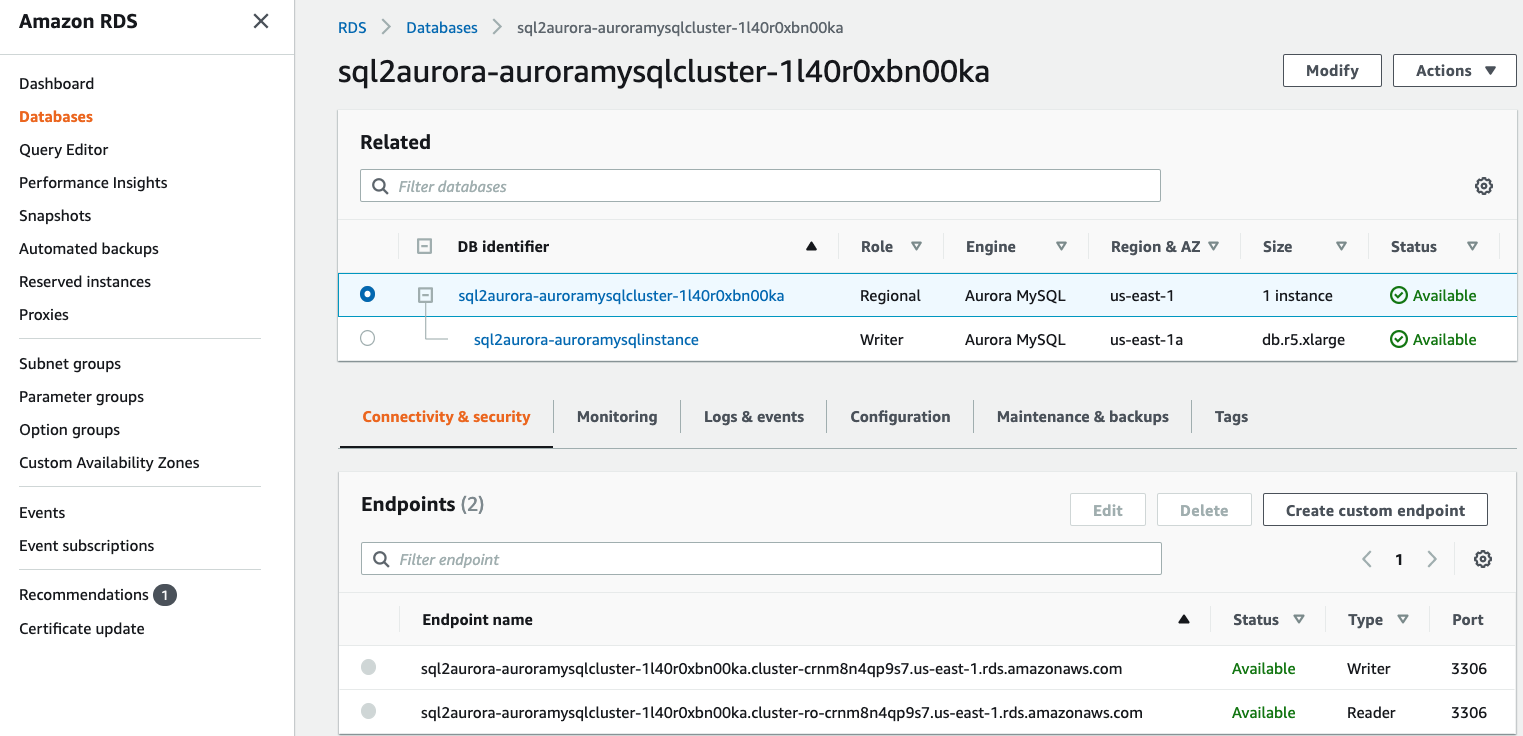The width and height of the screenshot is (1523, 736).
Task: Open Snapshots in sidebar
Action: click(55, 216)
